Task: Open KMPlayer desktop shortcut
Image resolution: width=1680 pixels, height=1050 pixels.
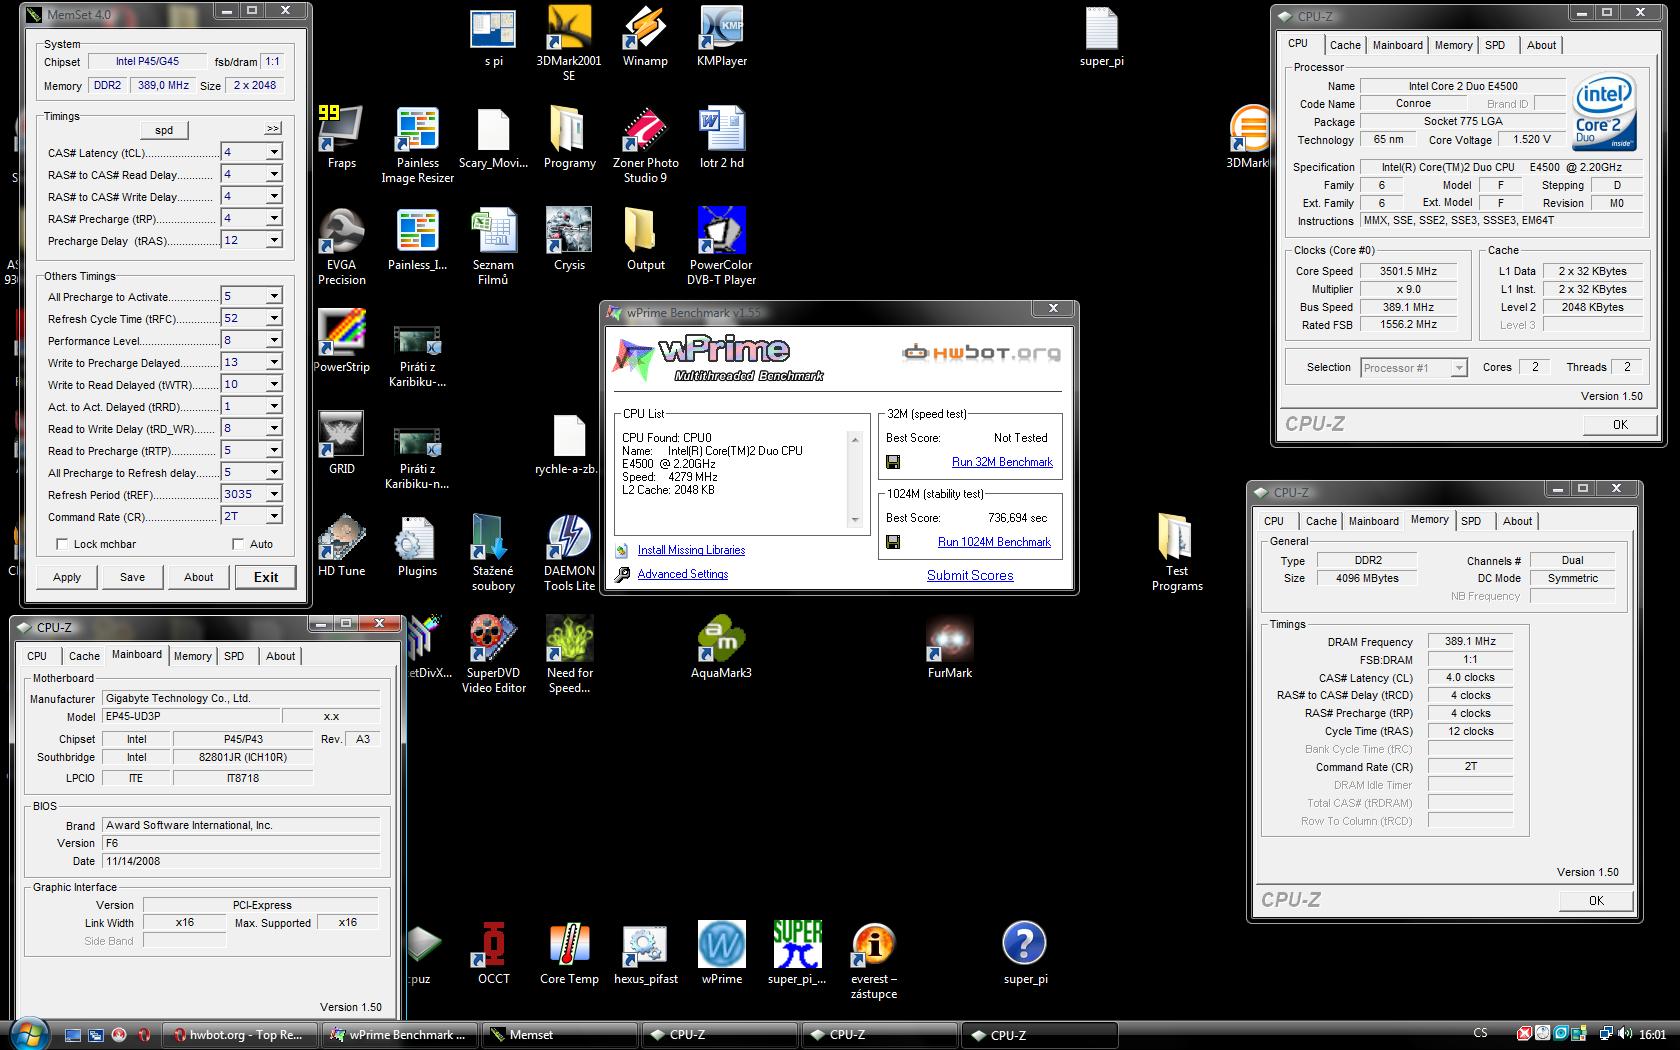Action: coord(722,37)
